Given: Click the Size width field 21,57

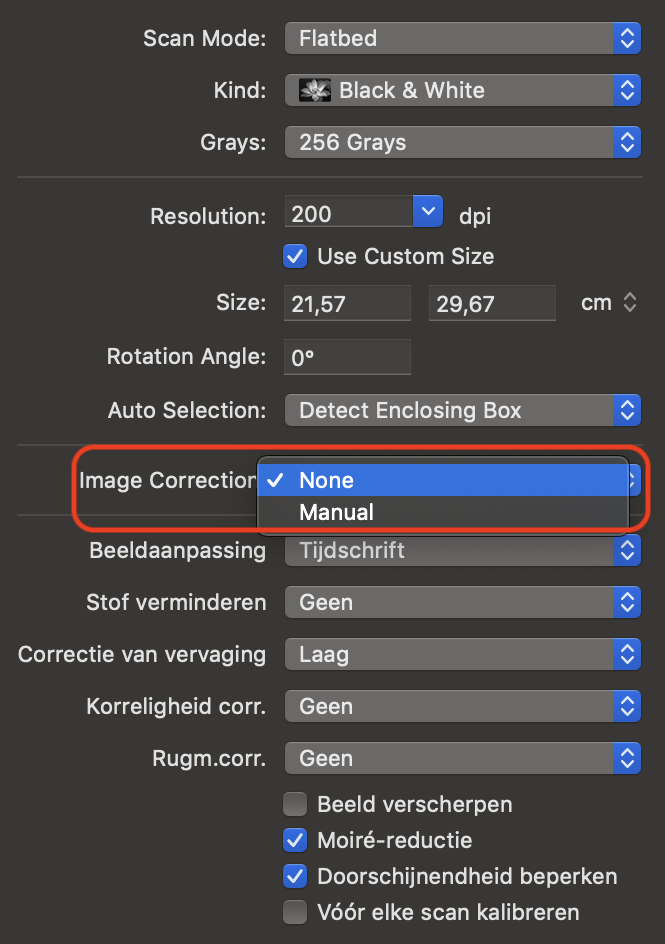Looking at the screenshot, I should pyautogui.click(x=347, y=303).
